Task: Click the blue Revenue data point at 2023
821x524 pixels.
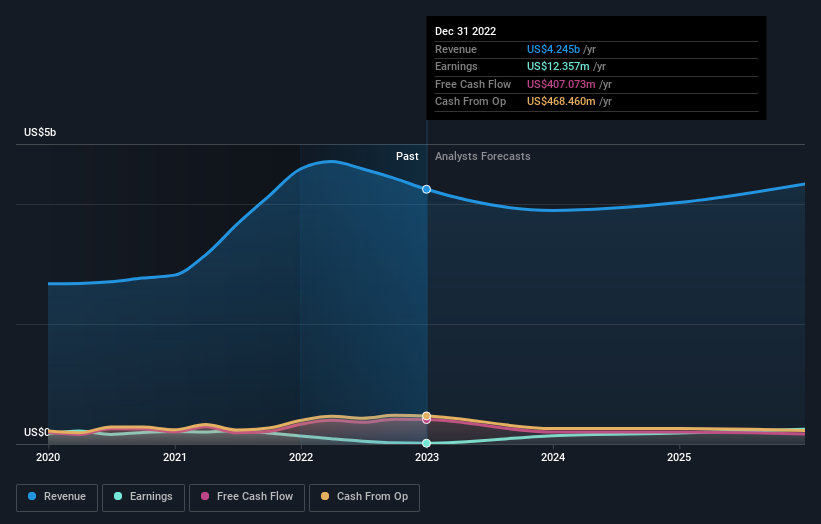Action: click(427, 189)
